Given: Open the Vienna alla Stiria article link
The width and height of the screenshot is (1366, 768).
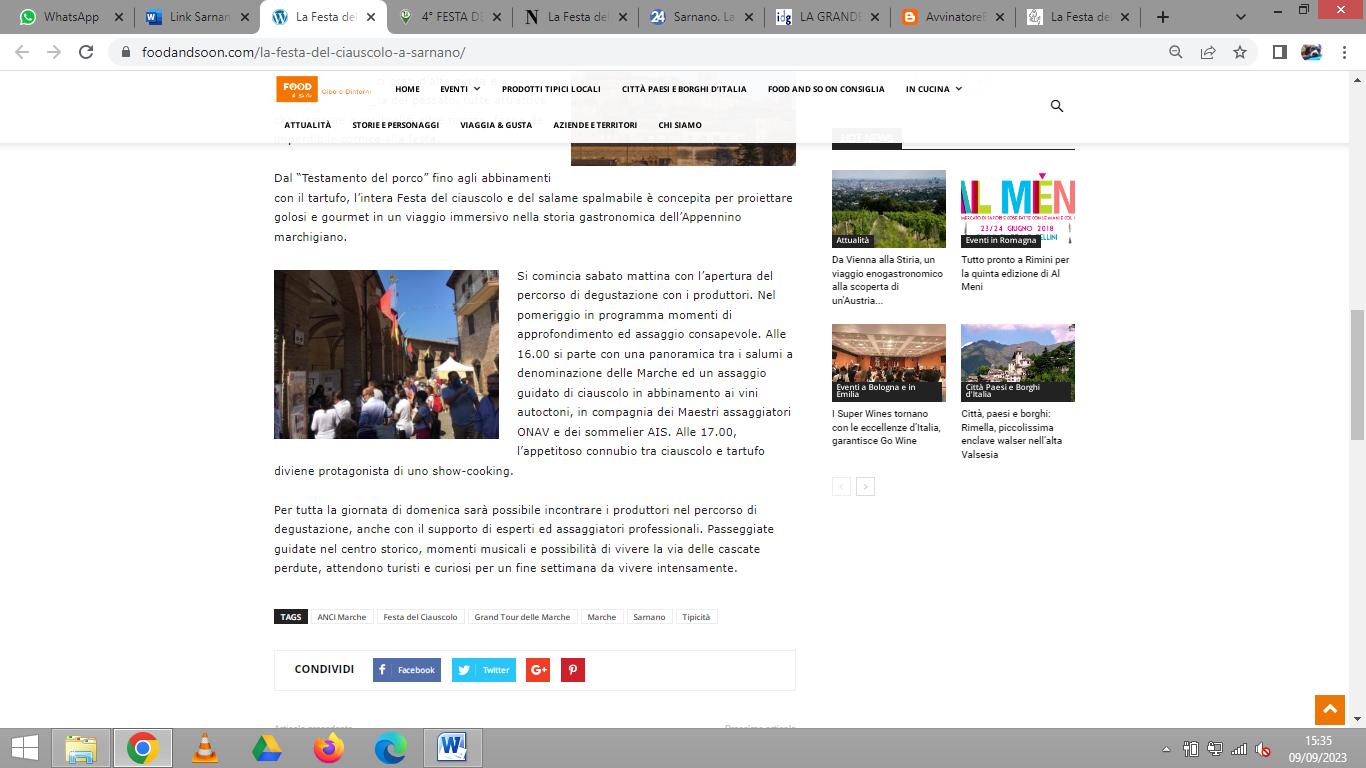Looking at the screenshot, I should [888, 280].
